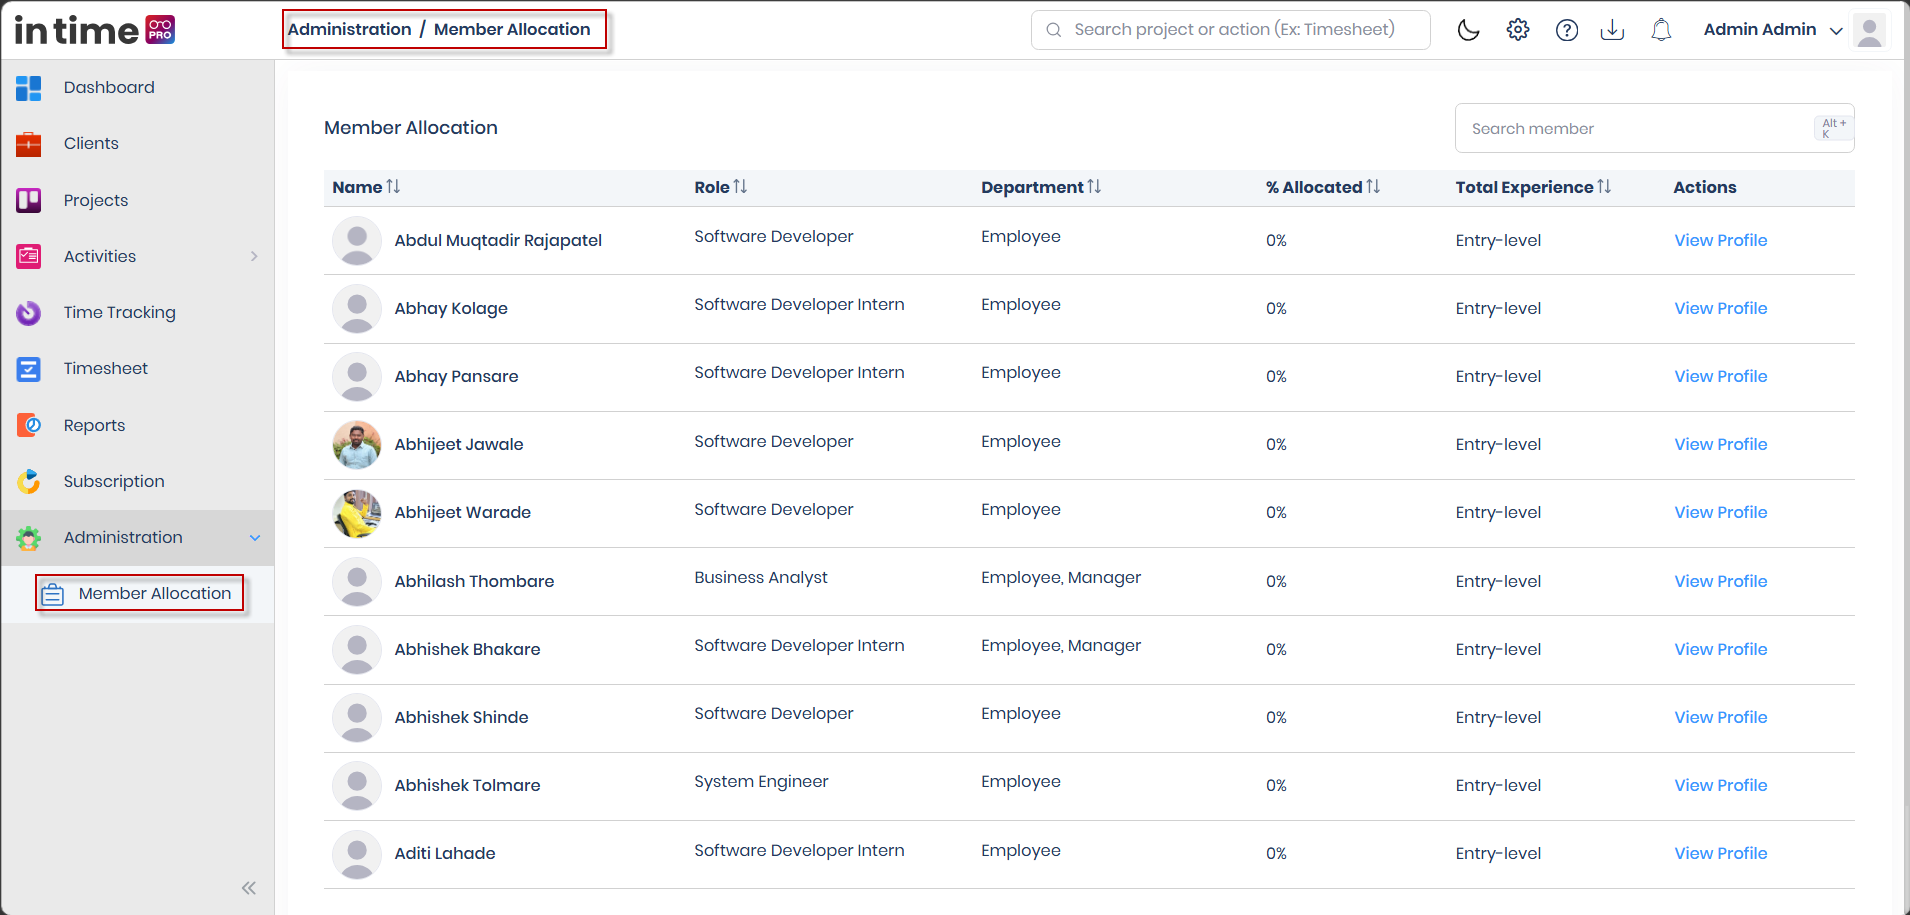The height and width of the screenshot is (915, 1910).
Task: Click Abhijeet Warade's profile photo
Action: pyautogui.click(x=357, y=513)
